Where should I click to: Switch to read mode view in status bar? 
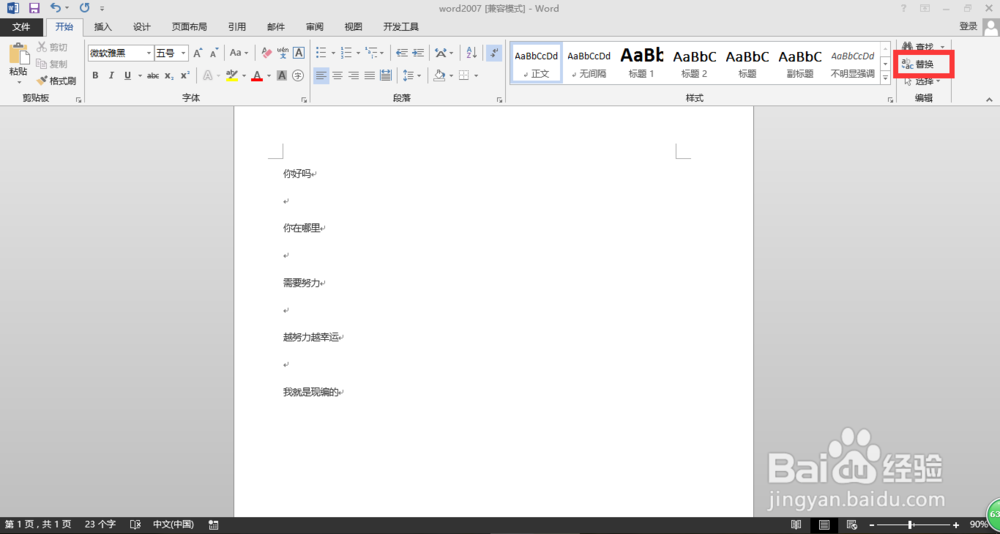click(796, 524)
